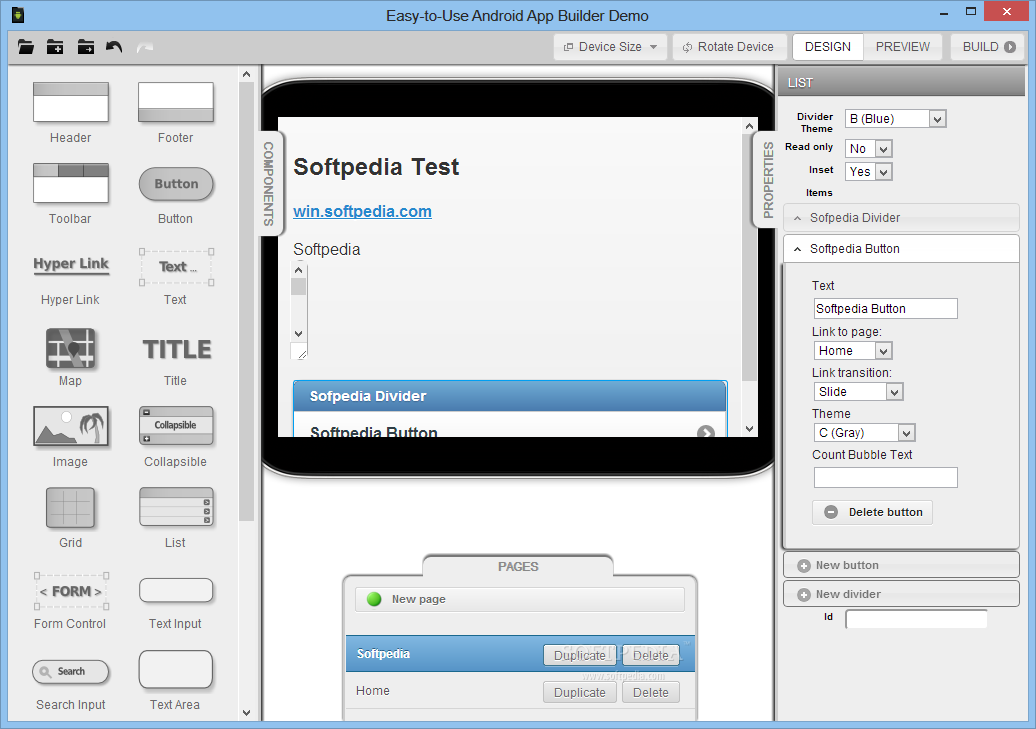1036x729 pixels.
Task: Click the save project folder icon
Action: (85, 47)
